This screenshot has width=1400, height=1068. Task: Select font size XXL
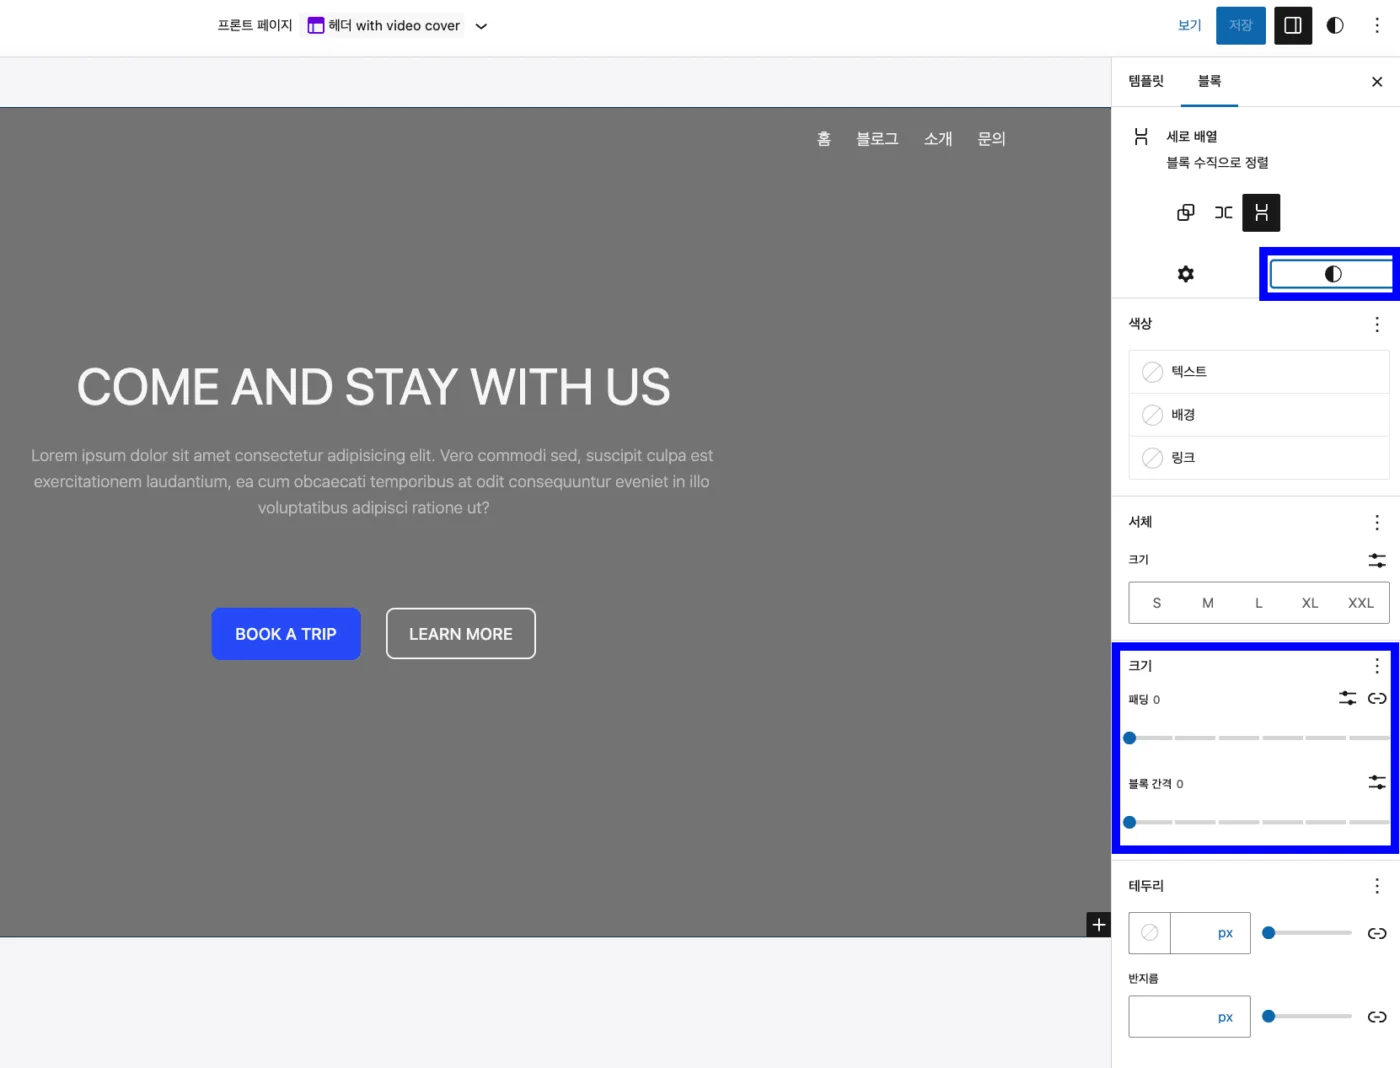pyautogui.click(x=1361, y=603)
